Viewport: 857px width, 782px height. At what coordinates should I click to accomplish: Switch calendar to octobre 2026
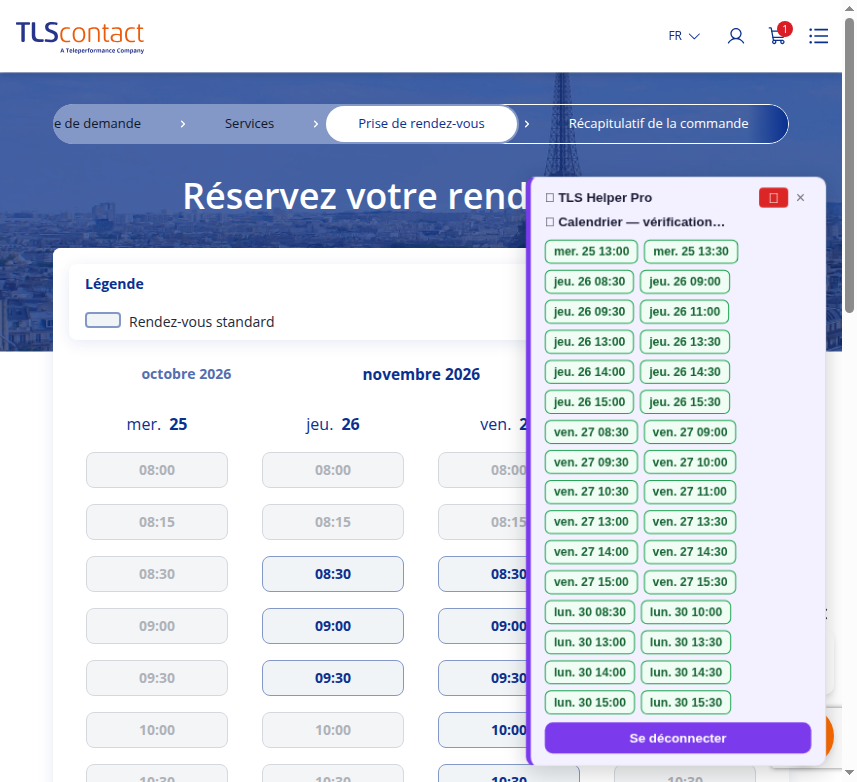click(186, 374)
